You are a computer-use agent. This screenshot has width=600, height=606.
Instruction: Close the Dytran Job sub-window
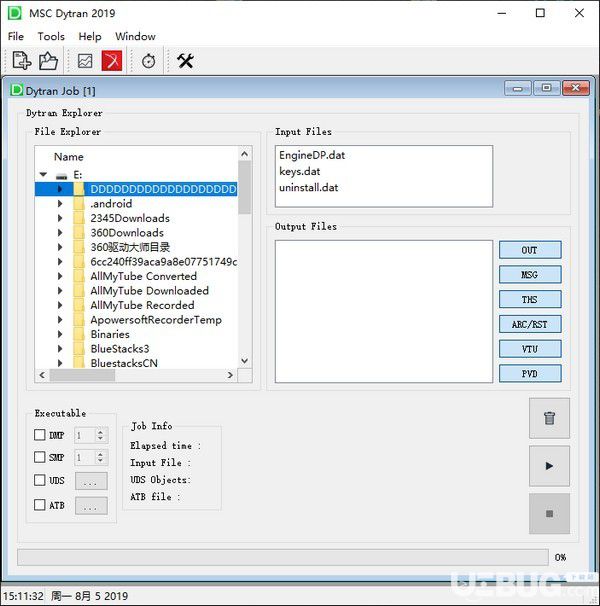(x=576, y=88)
